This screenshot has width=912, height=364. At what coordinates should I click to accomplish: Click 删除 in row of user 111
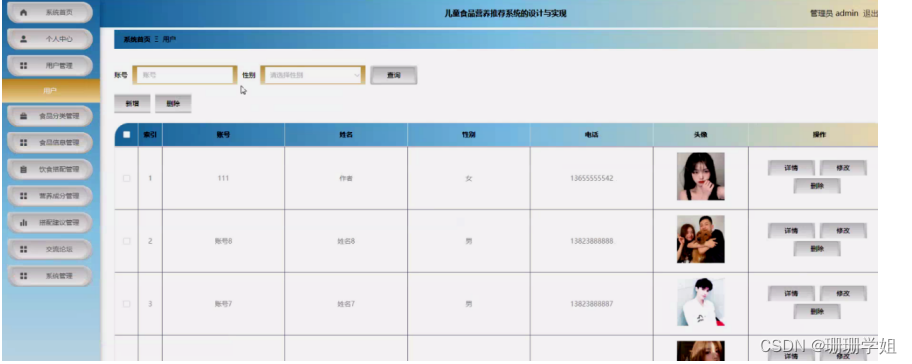[817, 186]
